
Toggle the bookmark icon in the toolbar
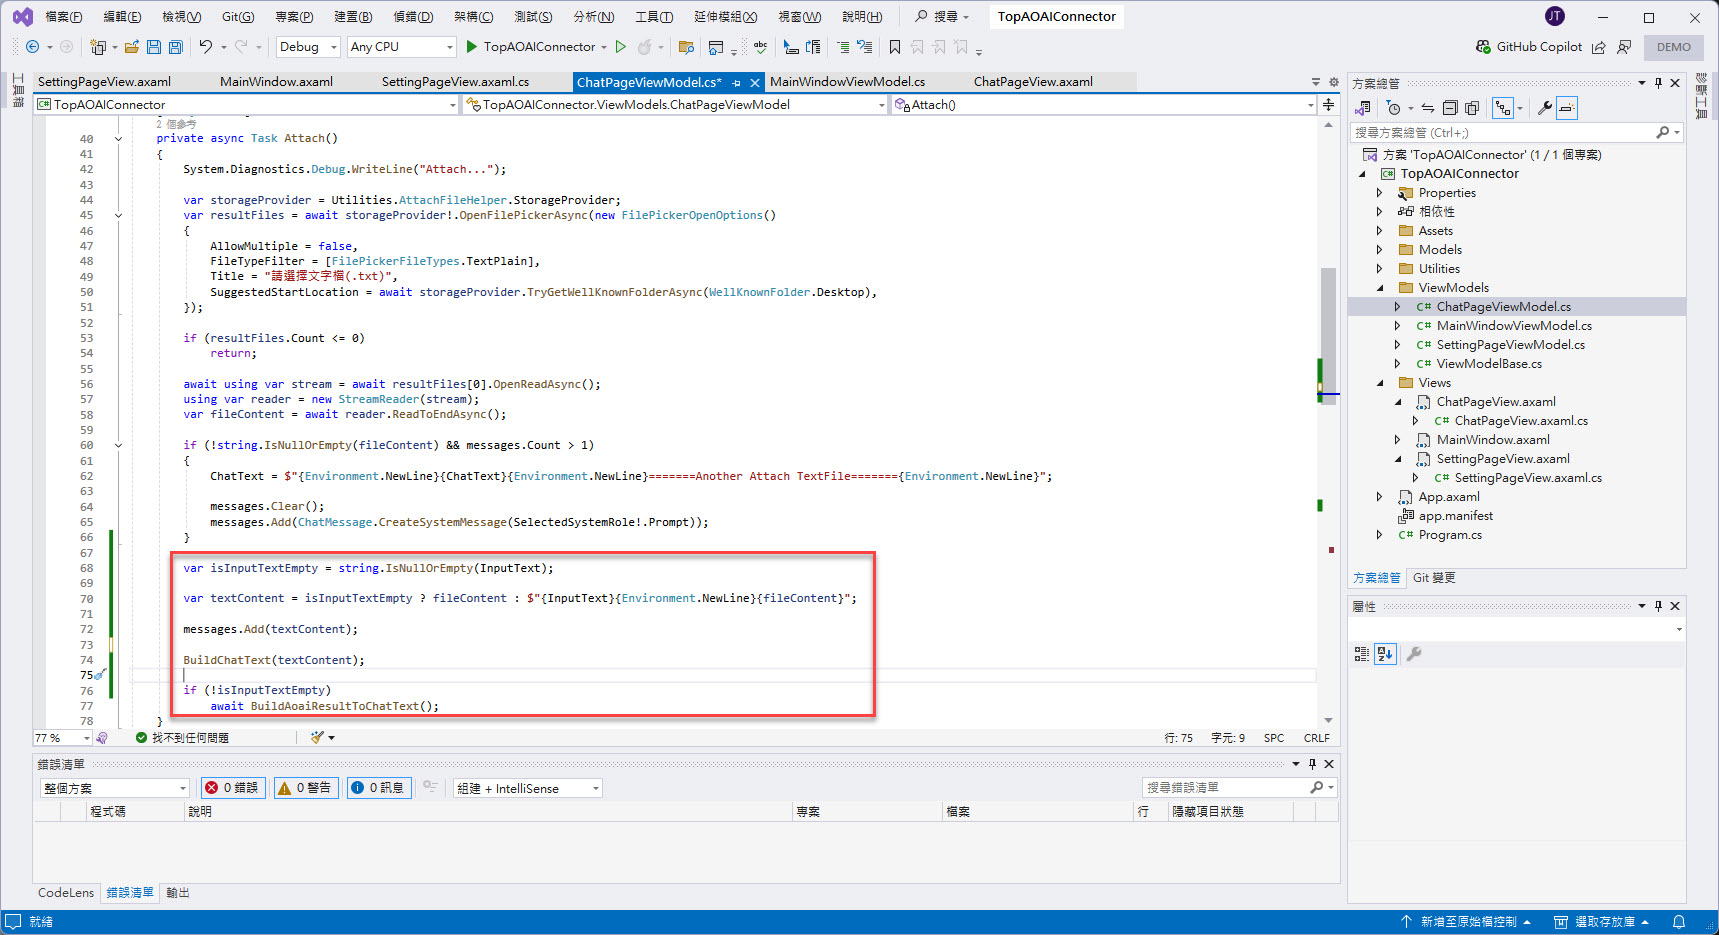pos(895,47)
